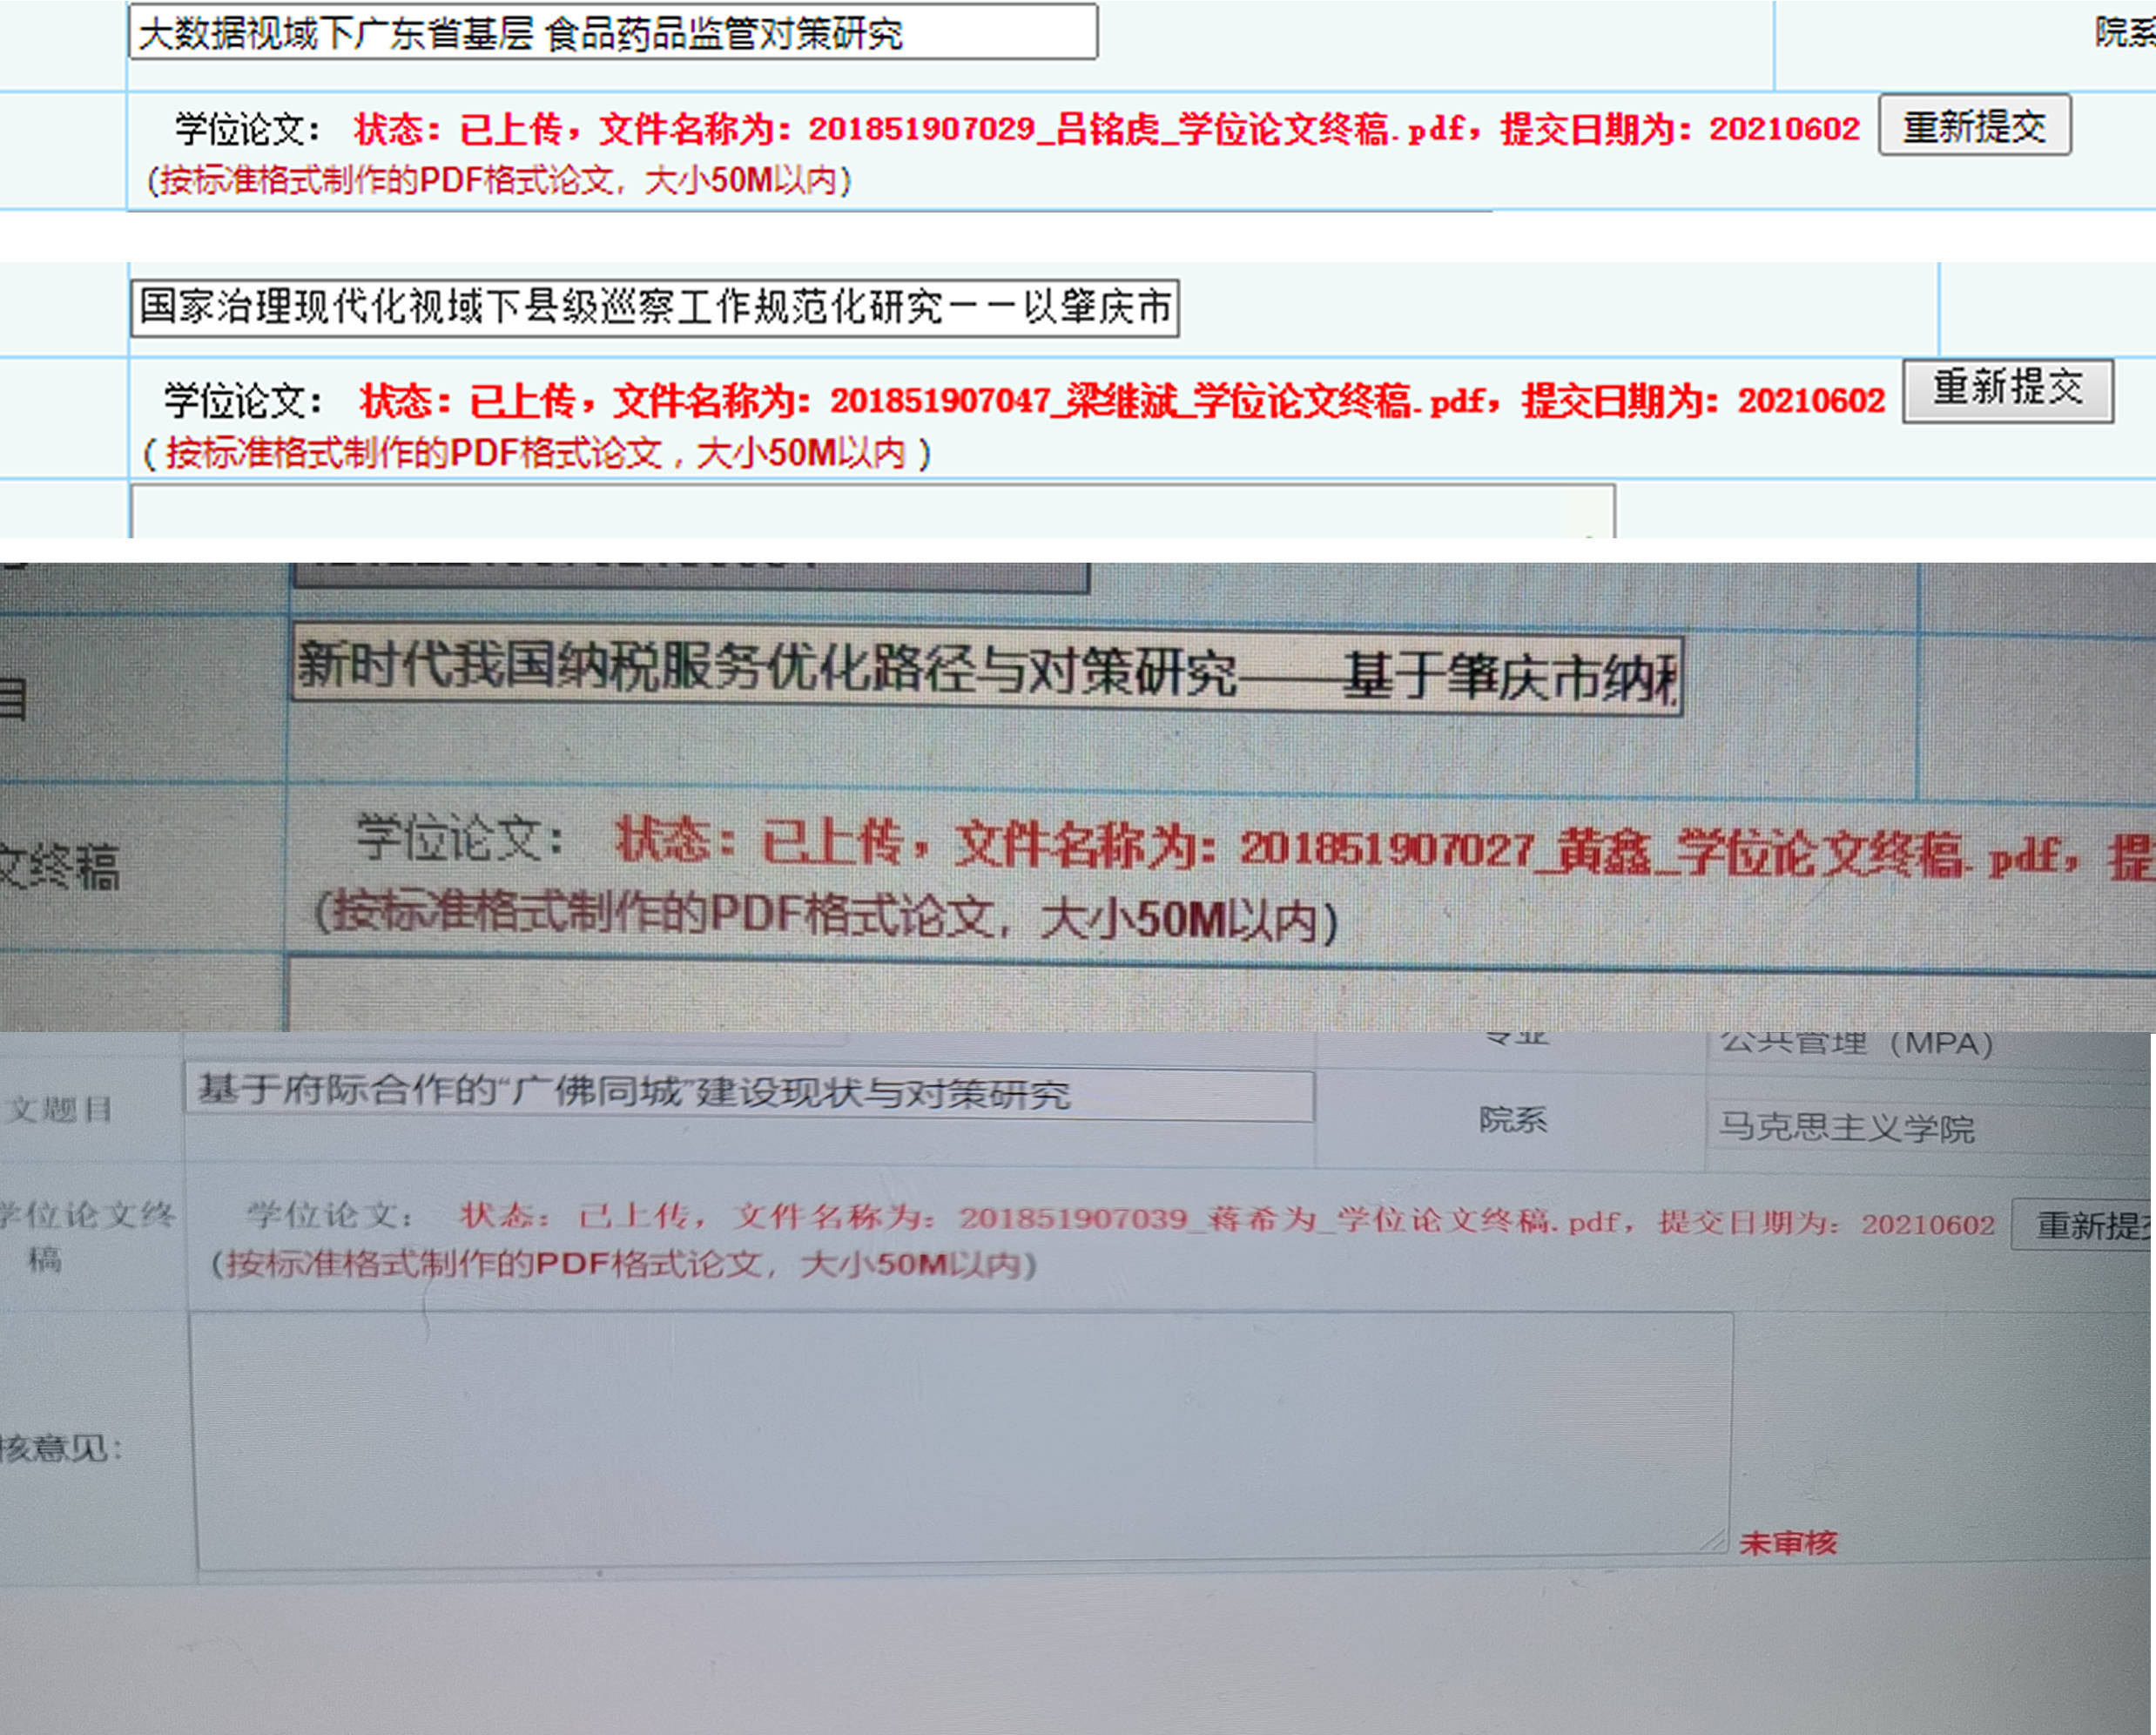Click the 梁维斌 thesis file name status text

[x=1122, y=401]
